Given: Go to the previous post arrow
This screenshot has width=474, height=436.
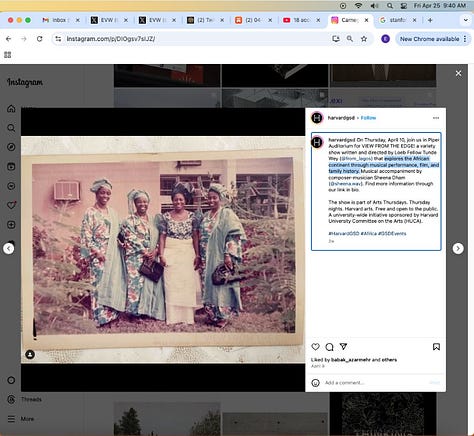Looking at the screenshot, I should click(x=9, y=248).
